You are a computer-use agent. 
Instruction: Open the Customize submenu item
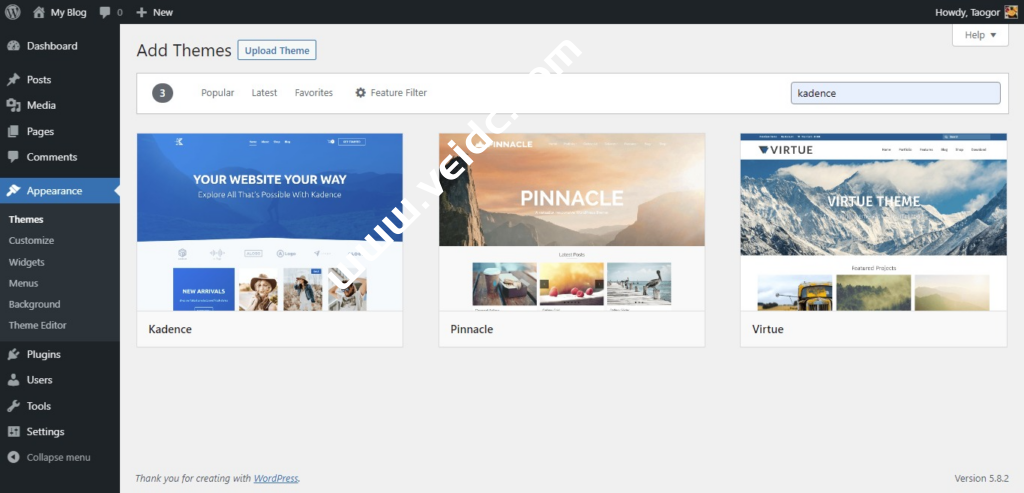point(31,240)
